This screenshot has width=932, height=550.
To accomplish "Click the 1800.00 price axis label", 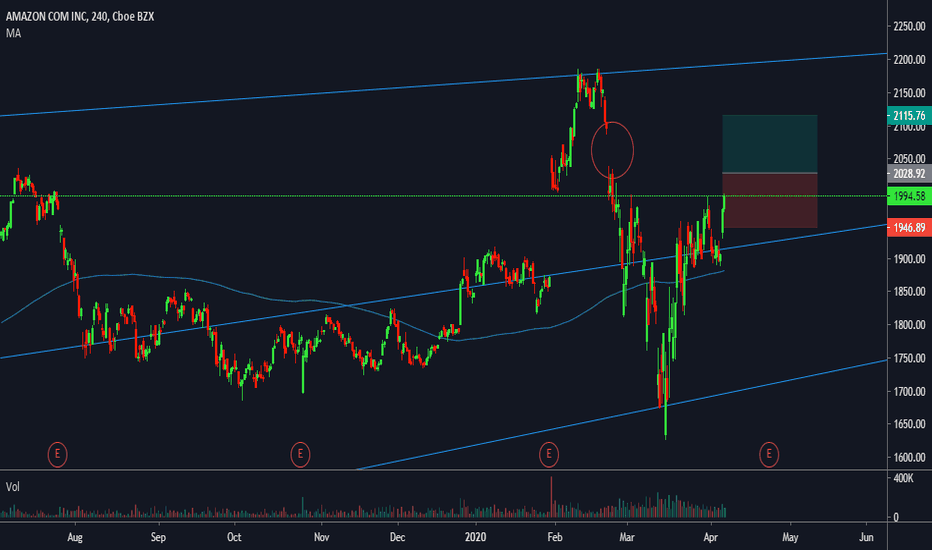I will pos(909,325).
